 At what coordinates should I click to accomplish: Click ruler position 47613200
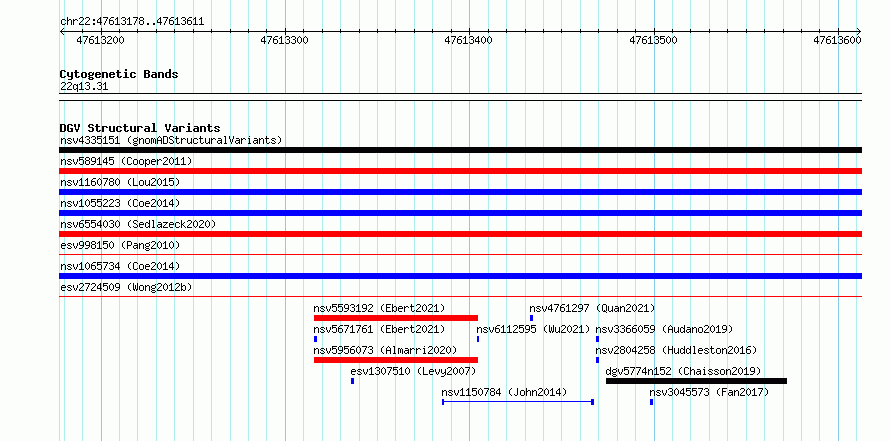click(100, 40)
